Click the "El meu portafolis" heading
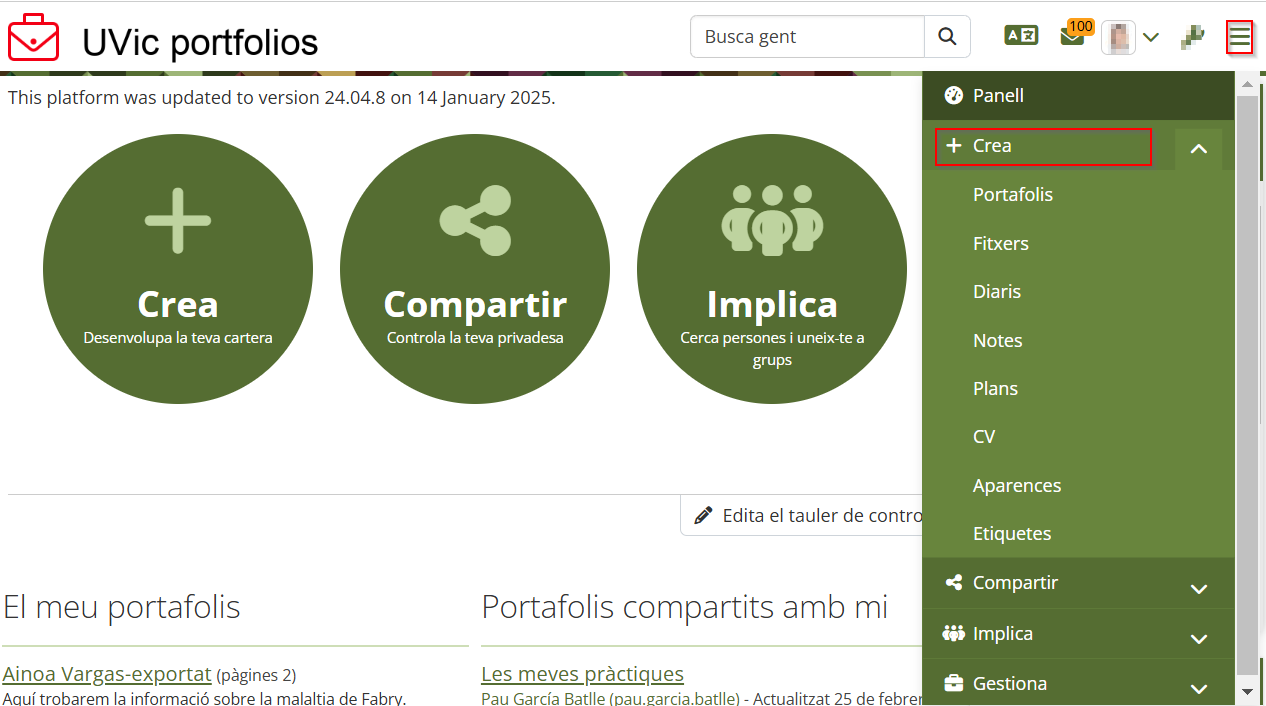 click(121, 606)
